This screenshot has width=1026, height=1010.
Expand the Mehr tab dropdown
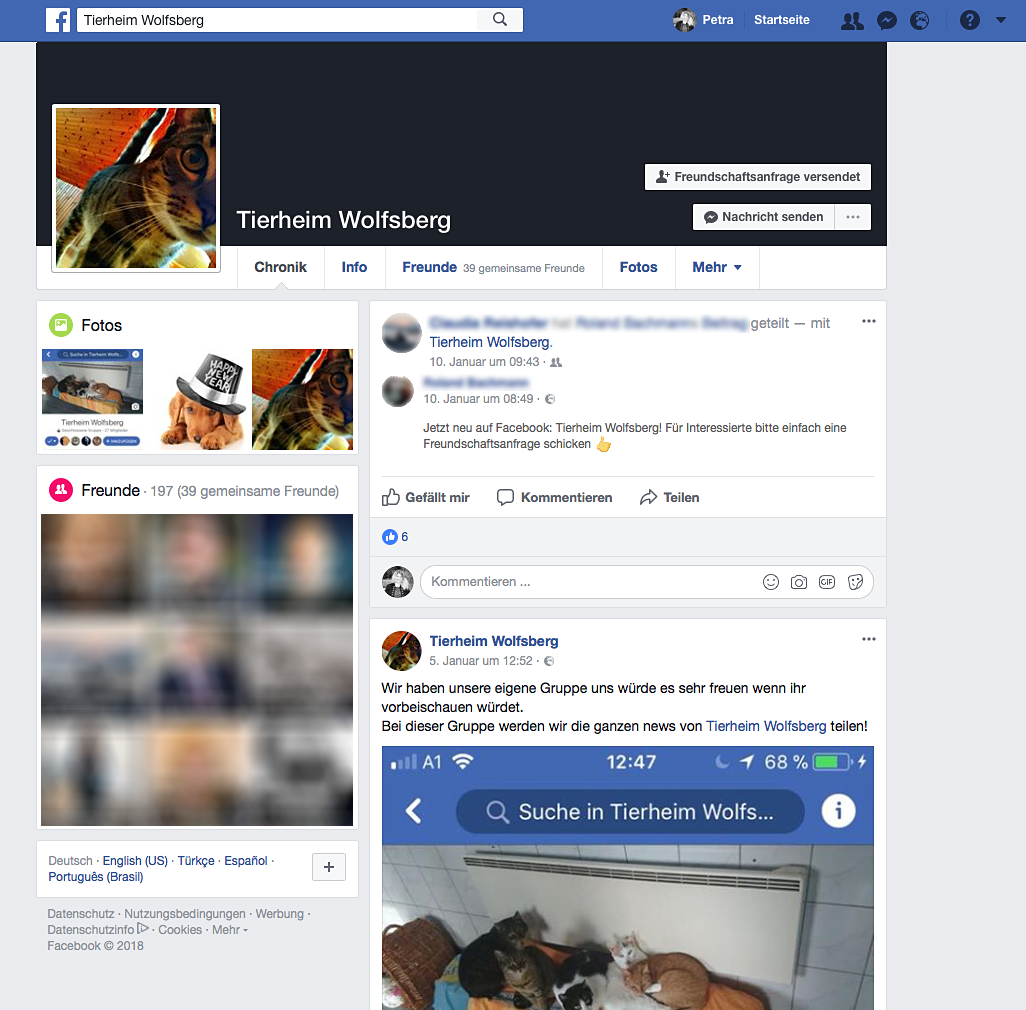coord(717,267)
